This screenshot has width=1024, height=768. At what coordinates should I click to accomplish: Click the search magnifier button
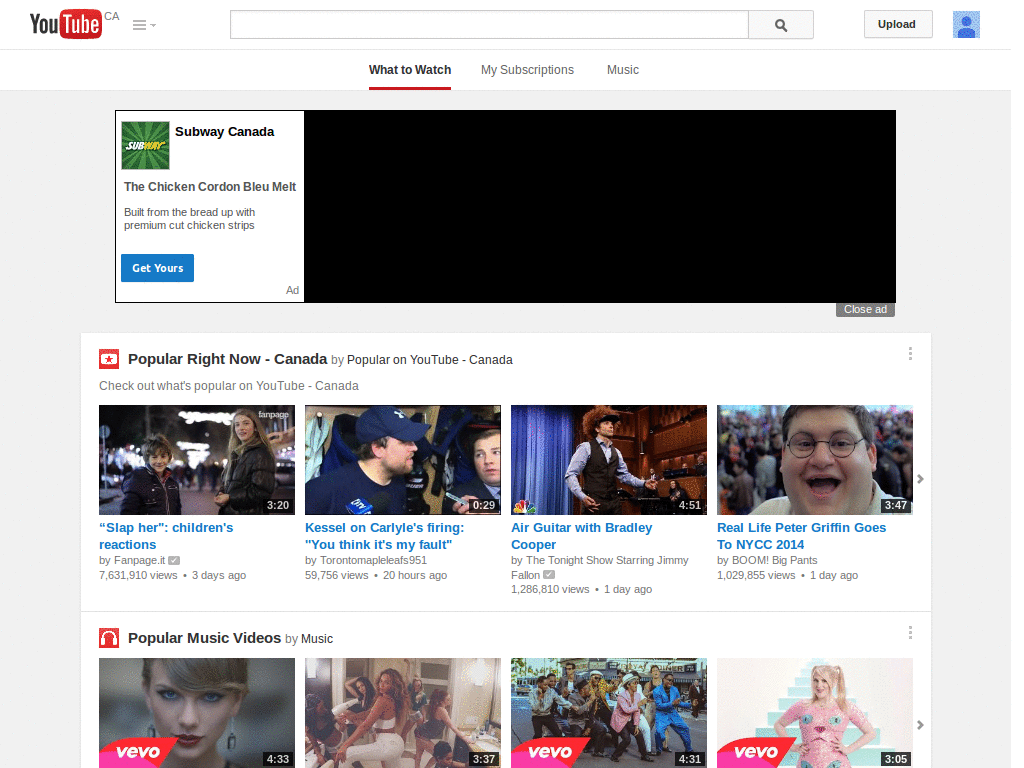[780, 25]
